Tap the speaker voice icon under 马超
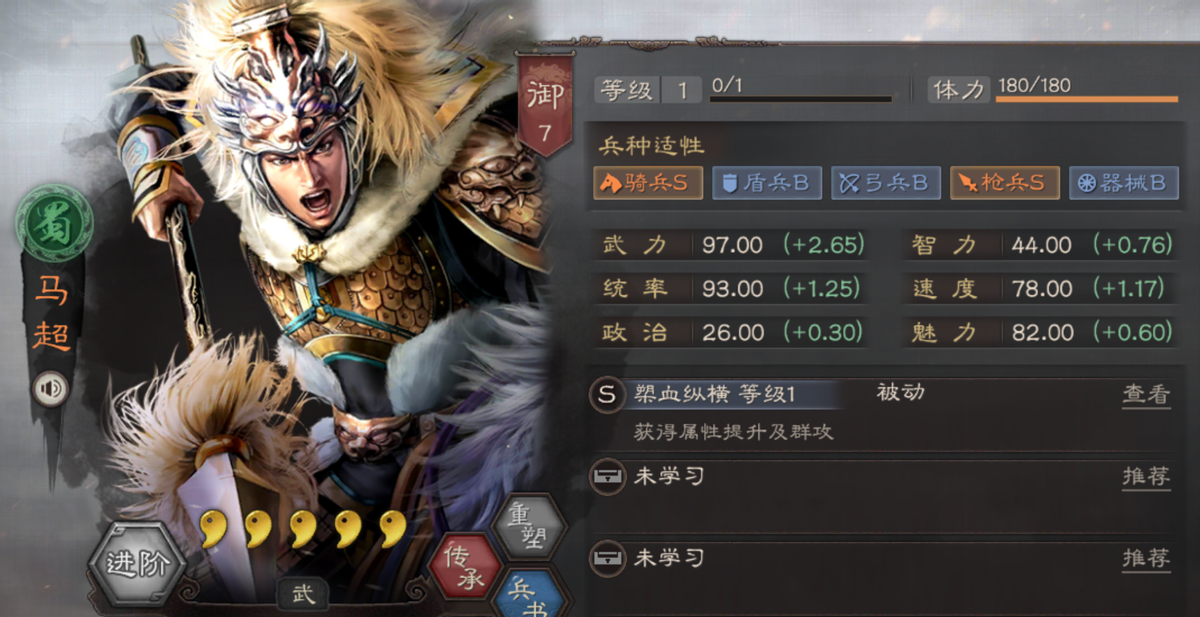The height and width of the screenshot is (617, 1200). click(x=51, y=388)
